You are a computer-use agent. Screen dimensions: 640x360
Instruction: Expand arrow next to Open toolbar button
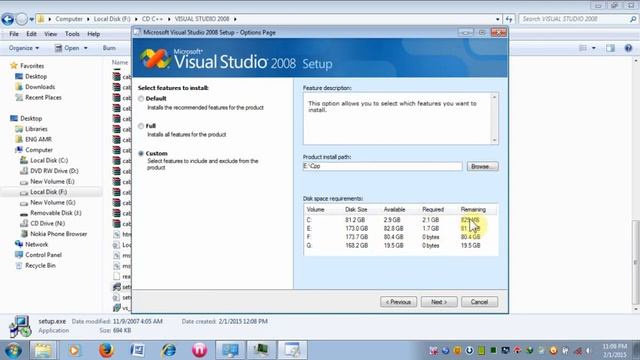[86, 48]
